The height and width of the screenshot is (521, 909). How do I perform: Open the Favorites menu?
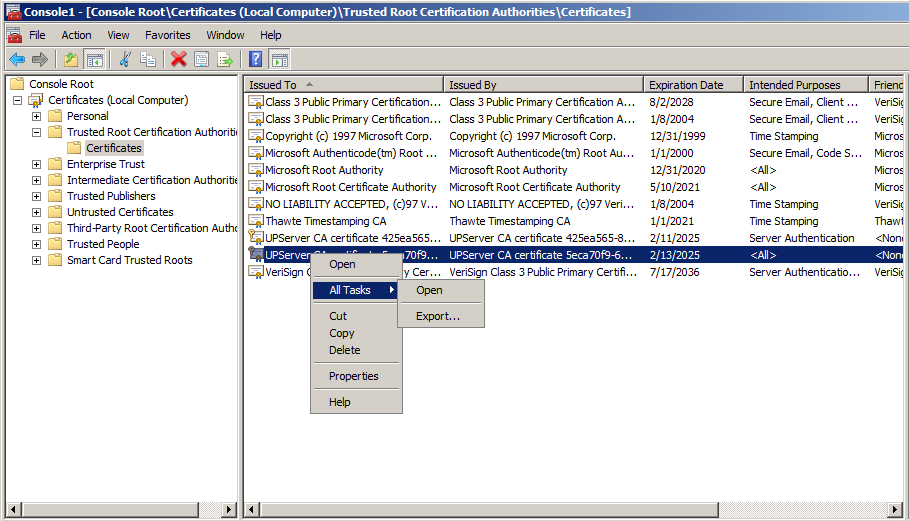(168, 35)
